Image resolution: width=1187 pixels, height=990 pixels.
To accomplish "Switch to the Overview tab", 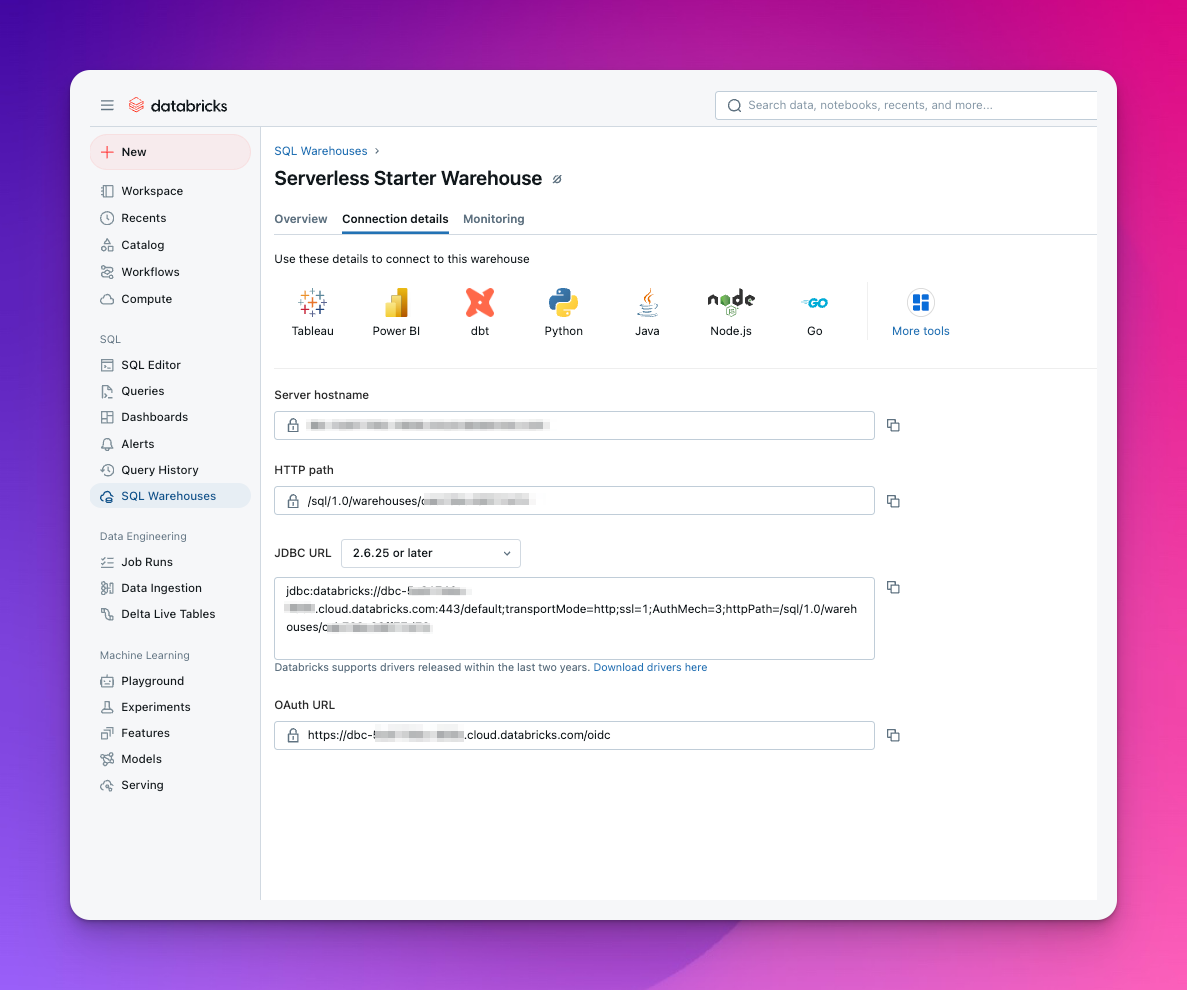I will (301, 219).
